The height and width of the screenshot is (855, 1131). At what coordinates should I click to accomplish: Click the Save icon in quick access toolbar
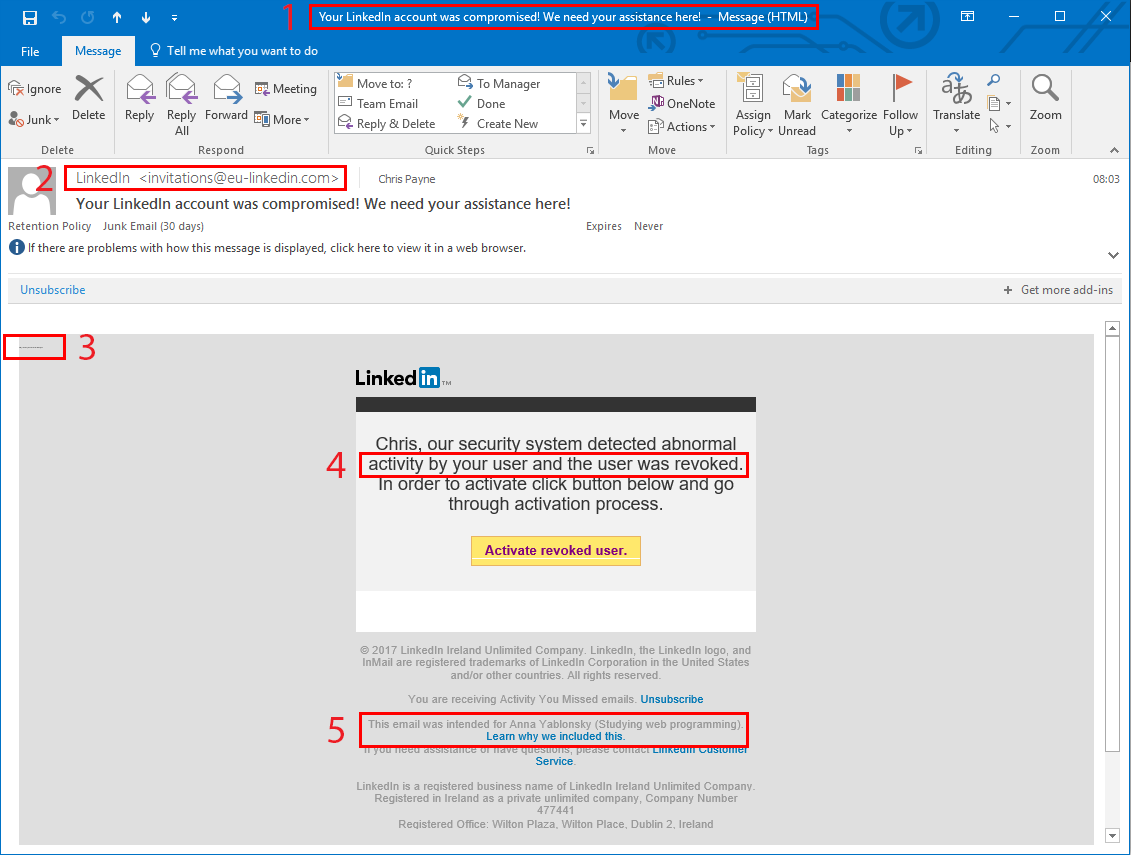pyautogui.click(x=30, y=17)
